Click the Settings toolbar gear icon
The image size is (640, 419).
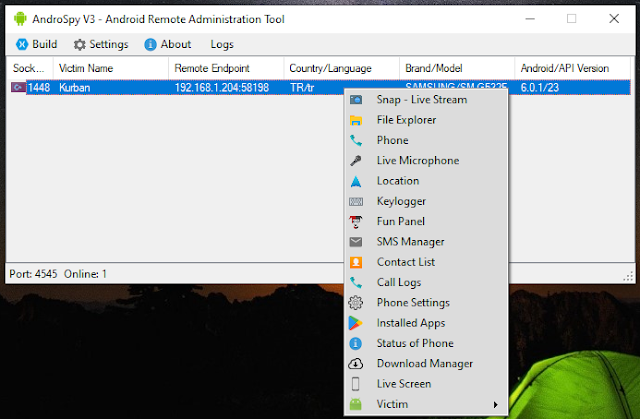(x=80, y=44)
